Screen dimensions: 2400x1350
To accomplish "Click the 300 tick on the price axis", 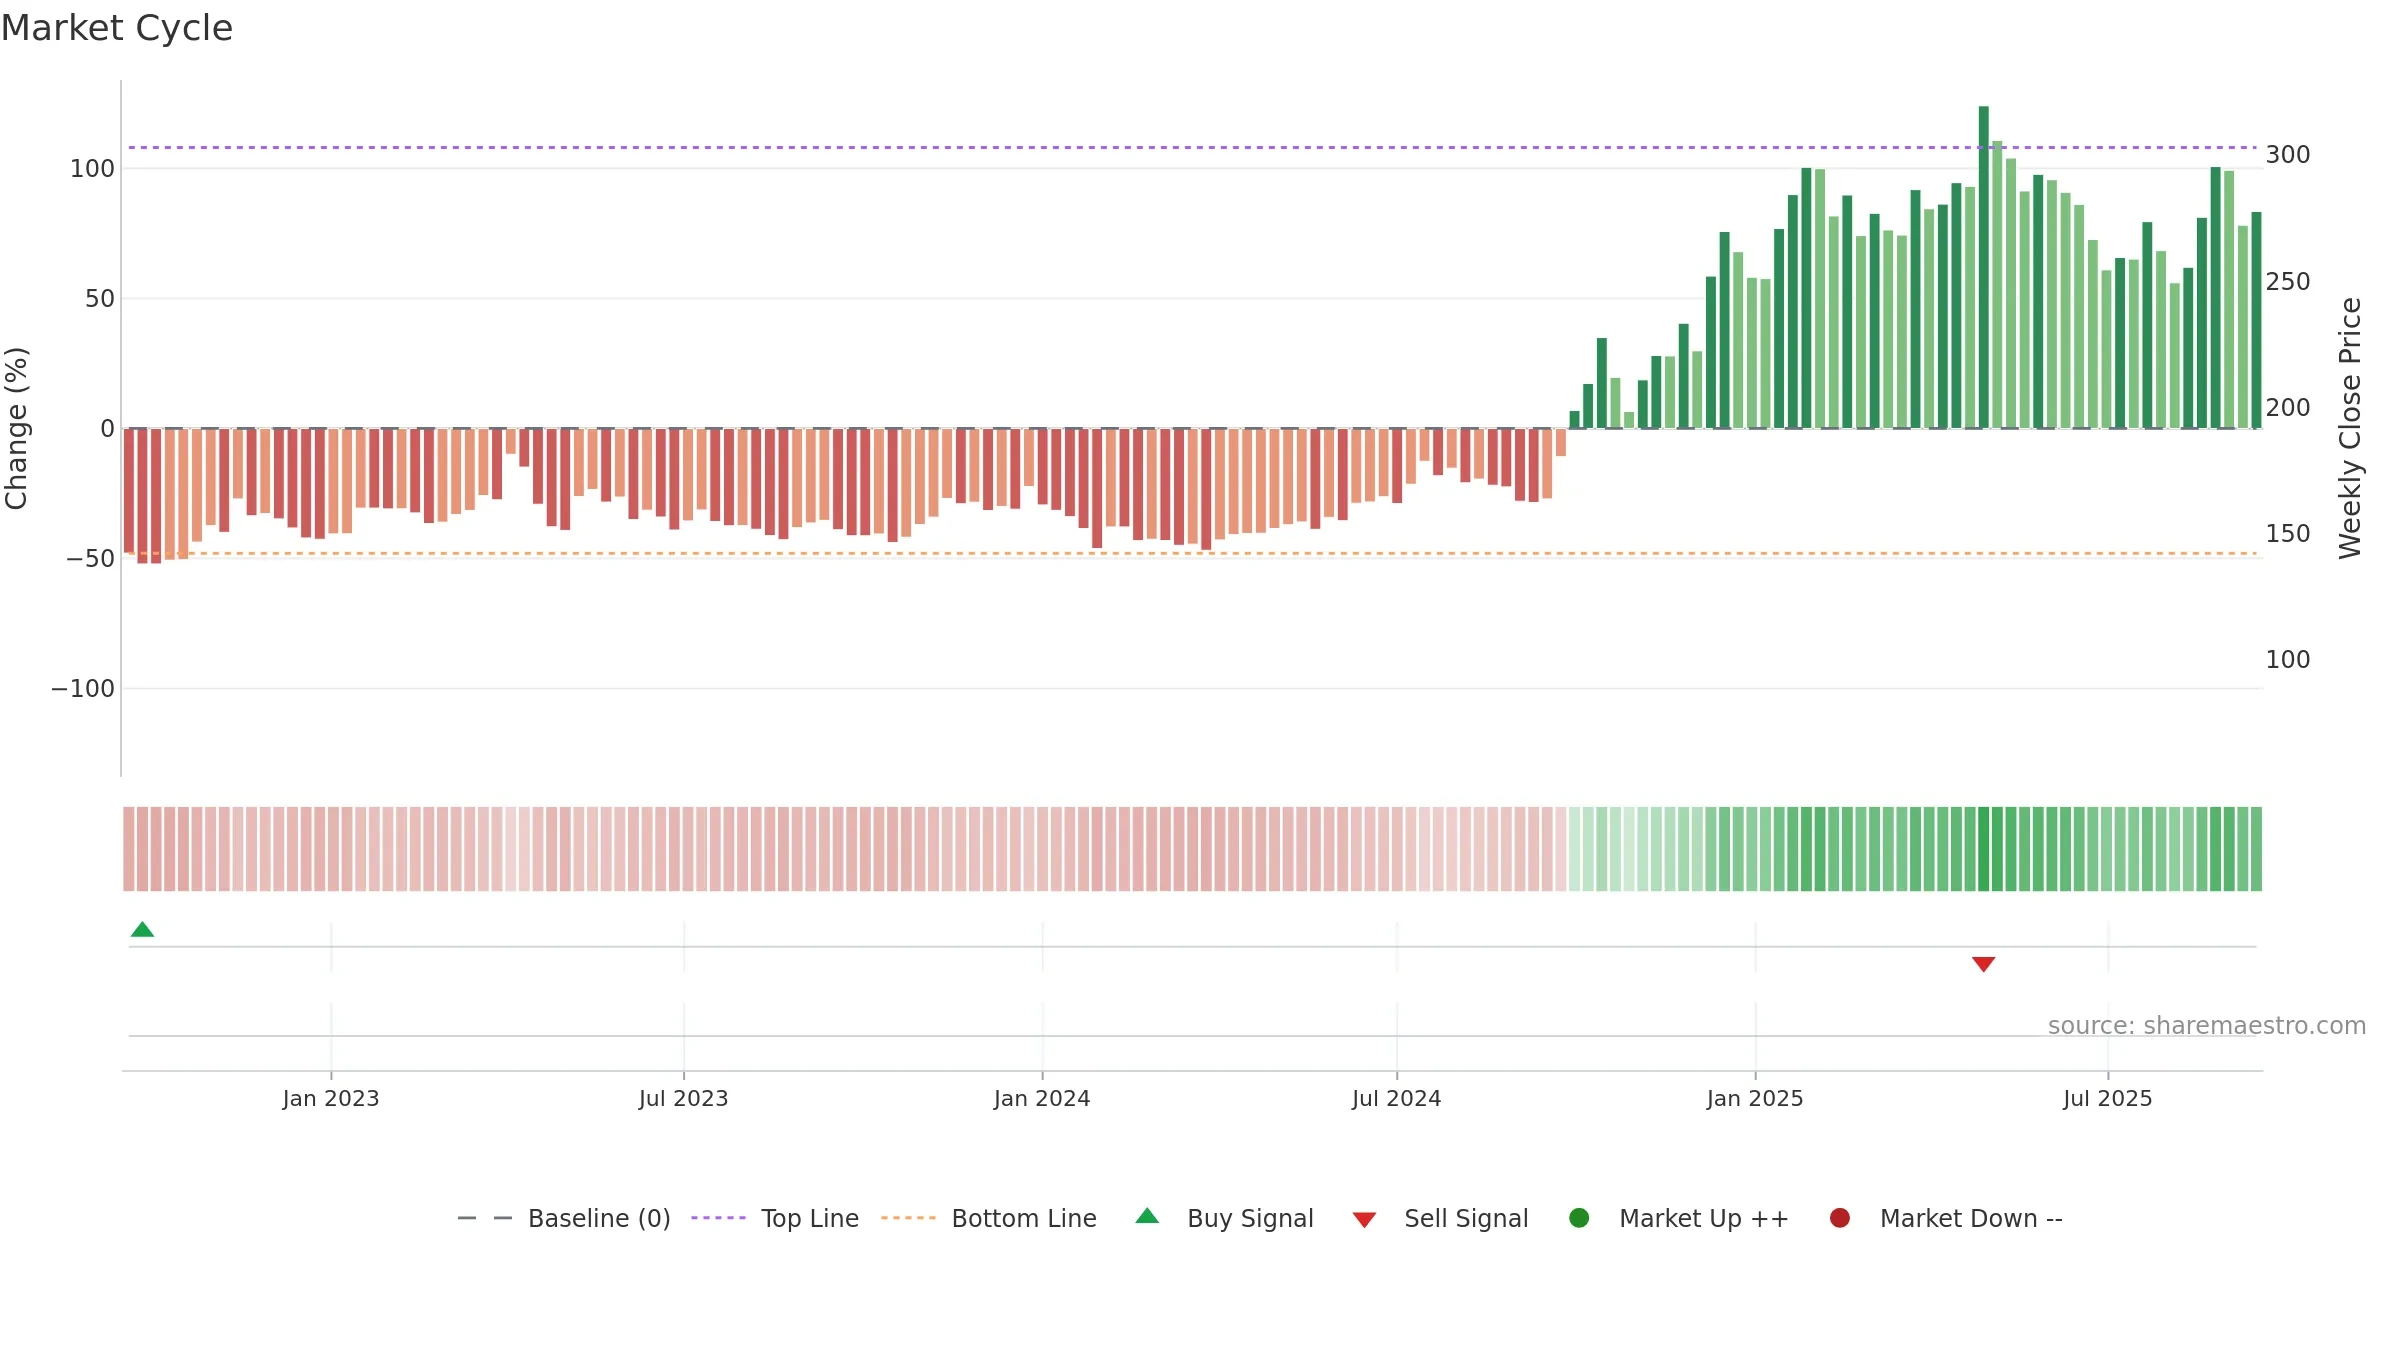I will [x=2288, y=155].
